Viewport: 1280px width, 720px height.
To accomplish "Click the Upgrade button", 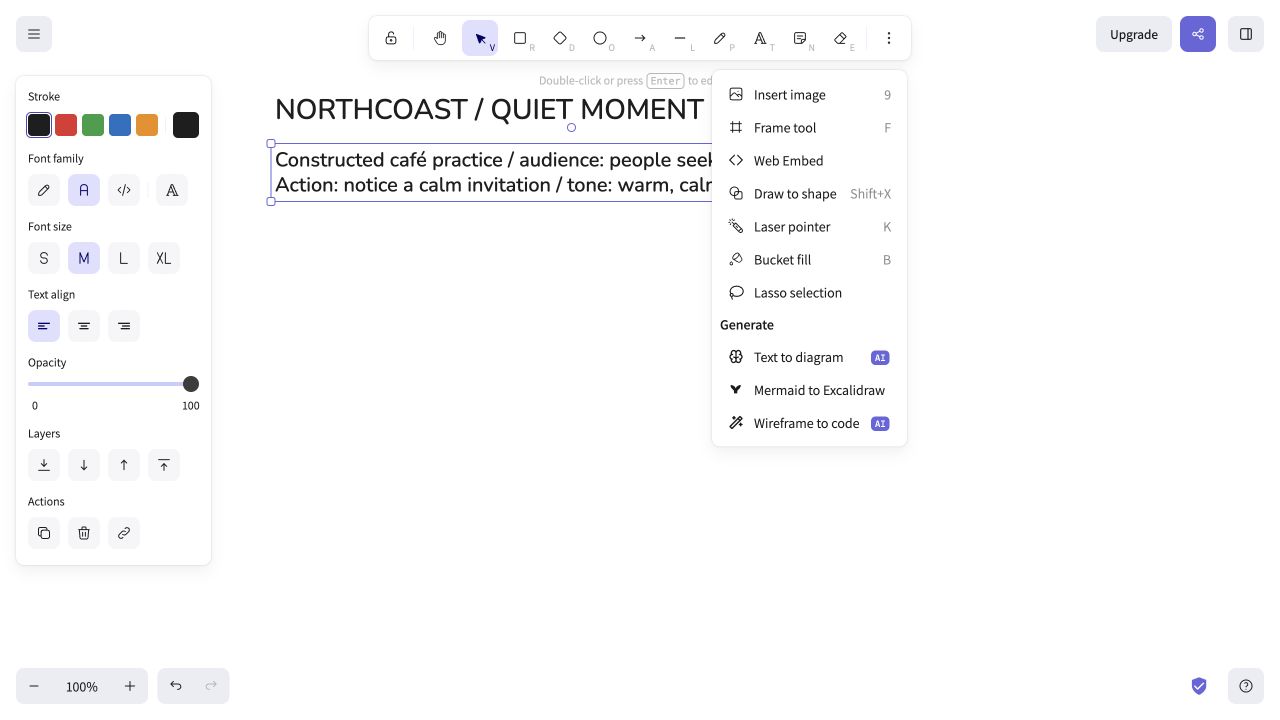I will pos(1134,34).
